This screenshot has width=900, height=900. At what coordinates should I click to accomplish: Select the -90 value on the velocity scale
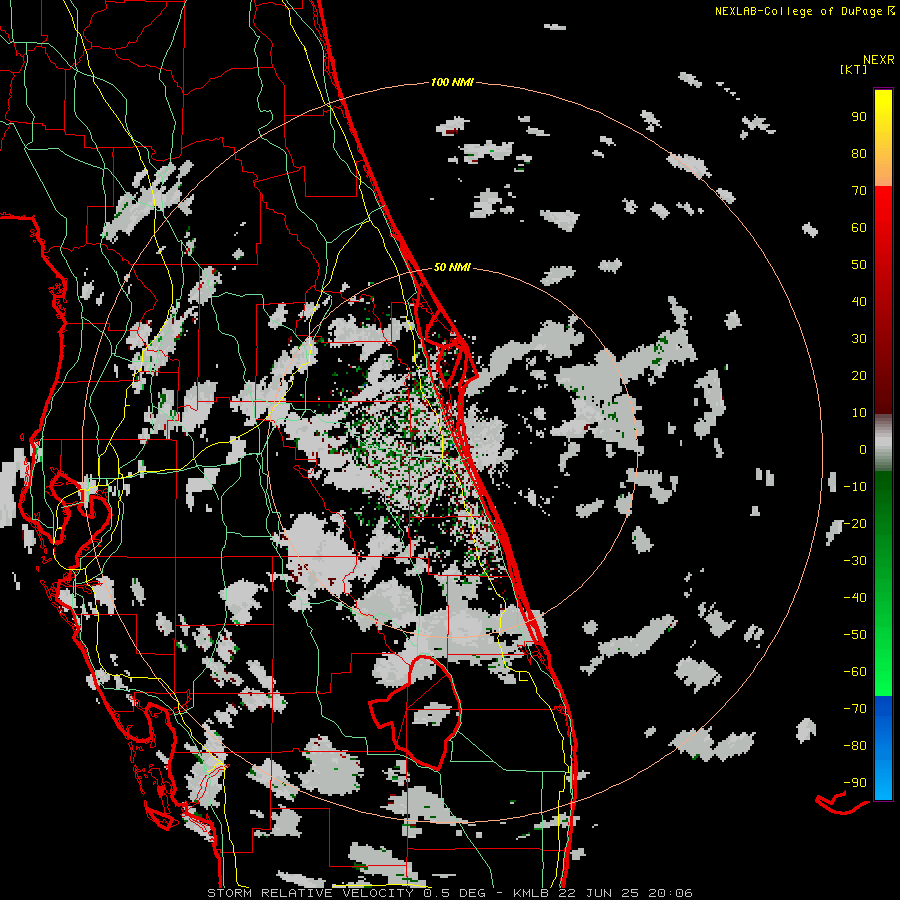coord(855,783)
